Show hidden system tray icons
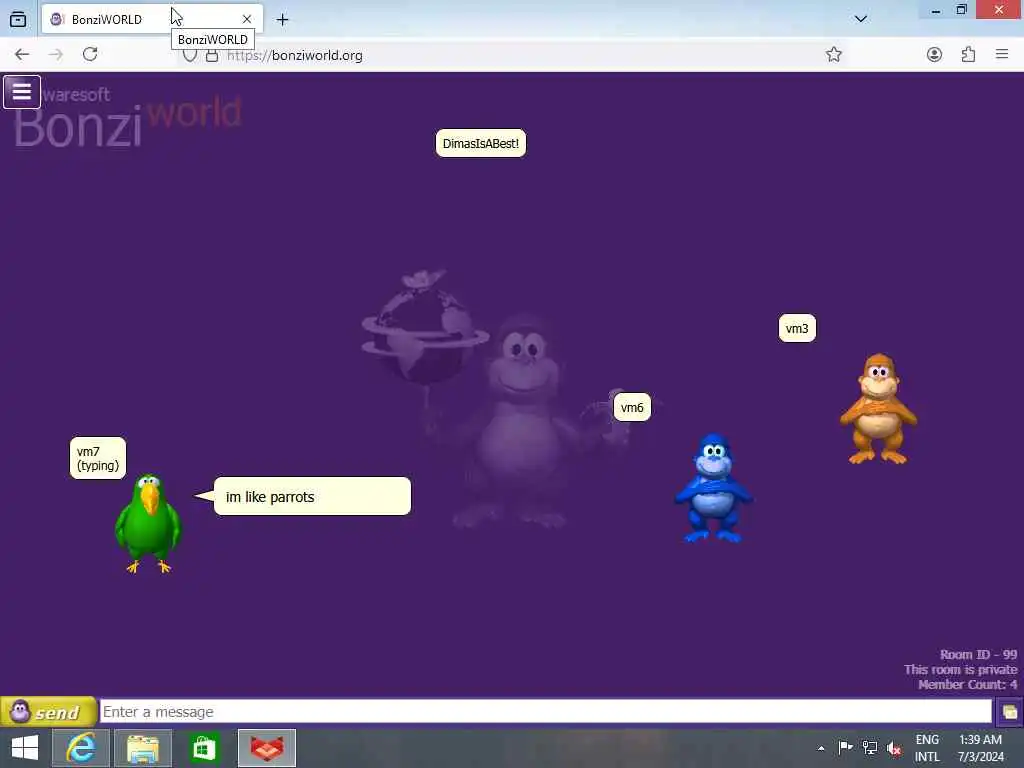Viewport: 1024px width, 768px height. click(821, 748)
